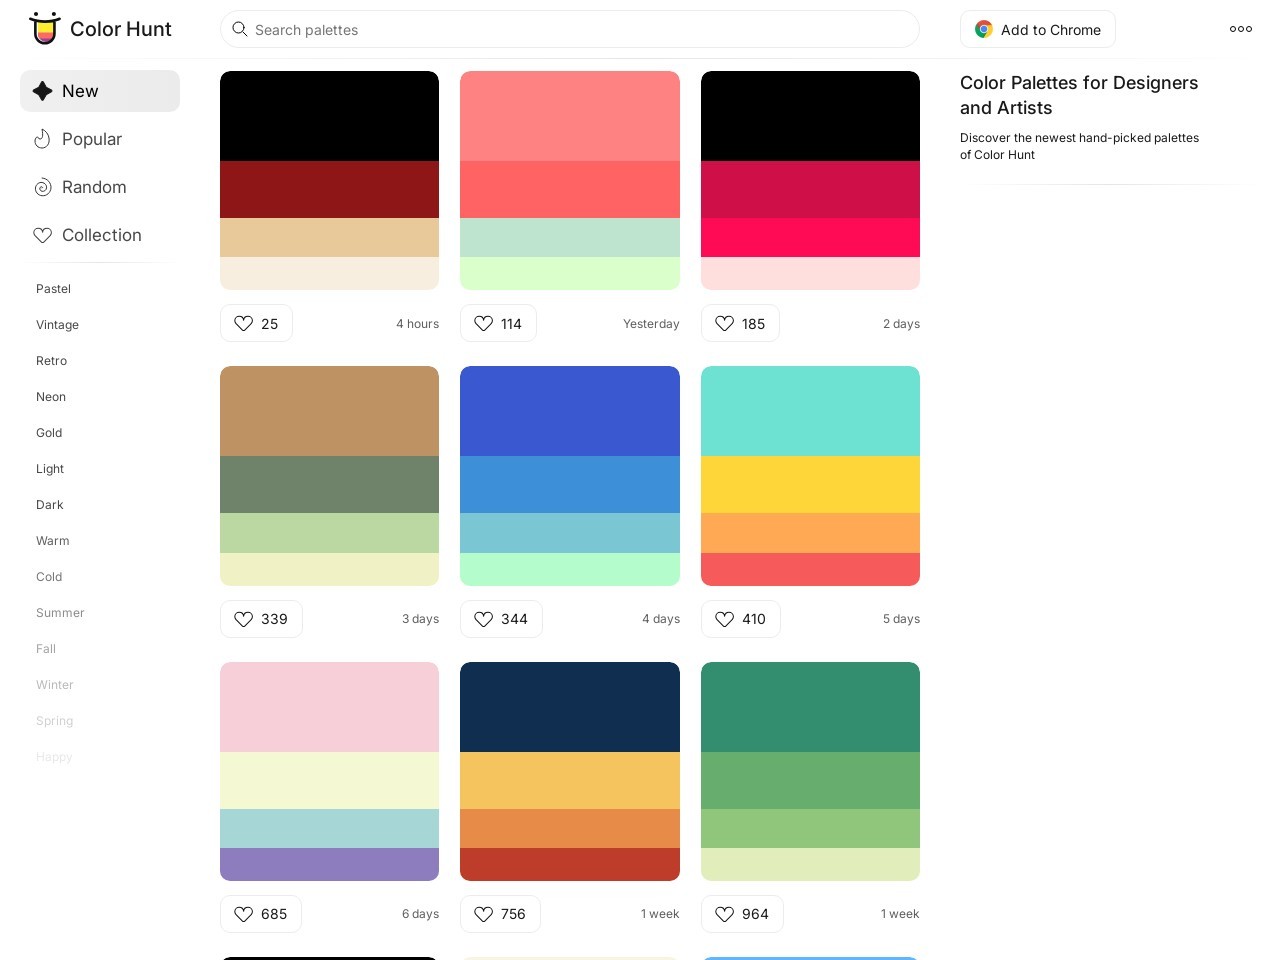Click navy top swatch in 756-likes palette
The width and height of the screenshot is (1280, 960).
tap(570, 707)
